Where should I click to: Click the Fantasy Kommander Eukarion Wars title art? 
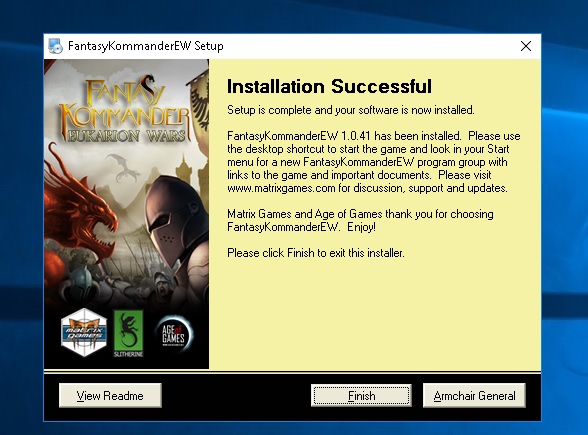(125, 109)
